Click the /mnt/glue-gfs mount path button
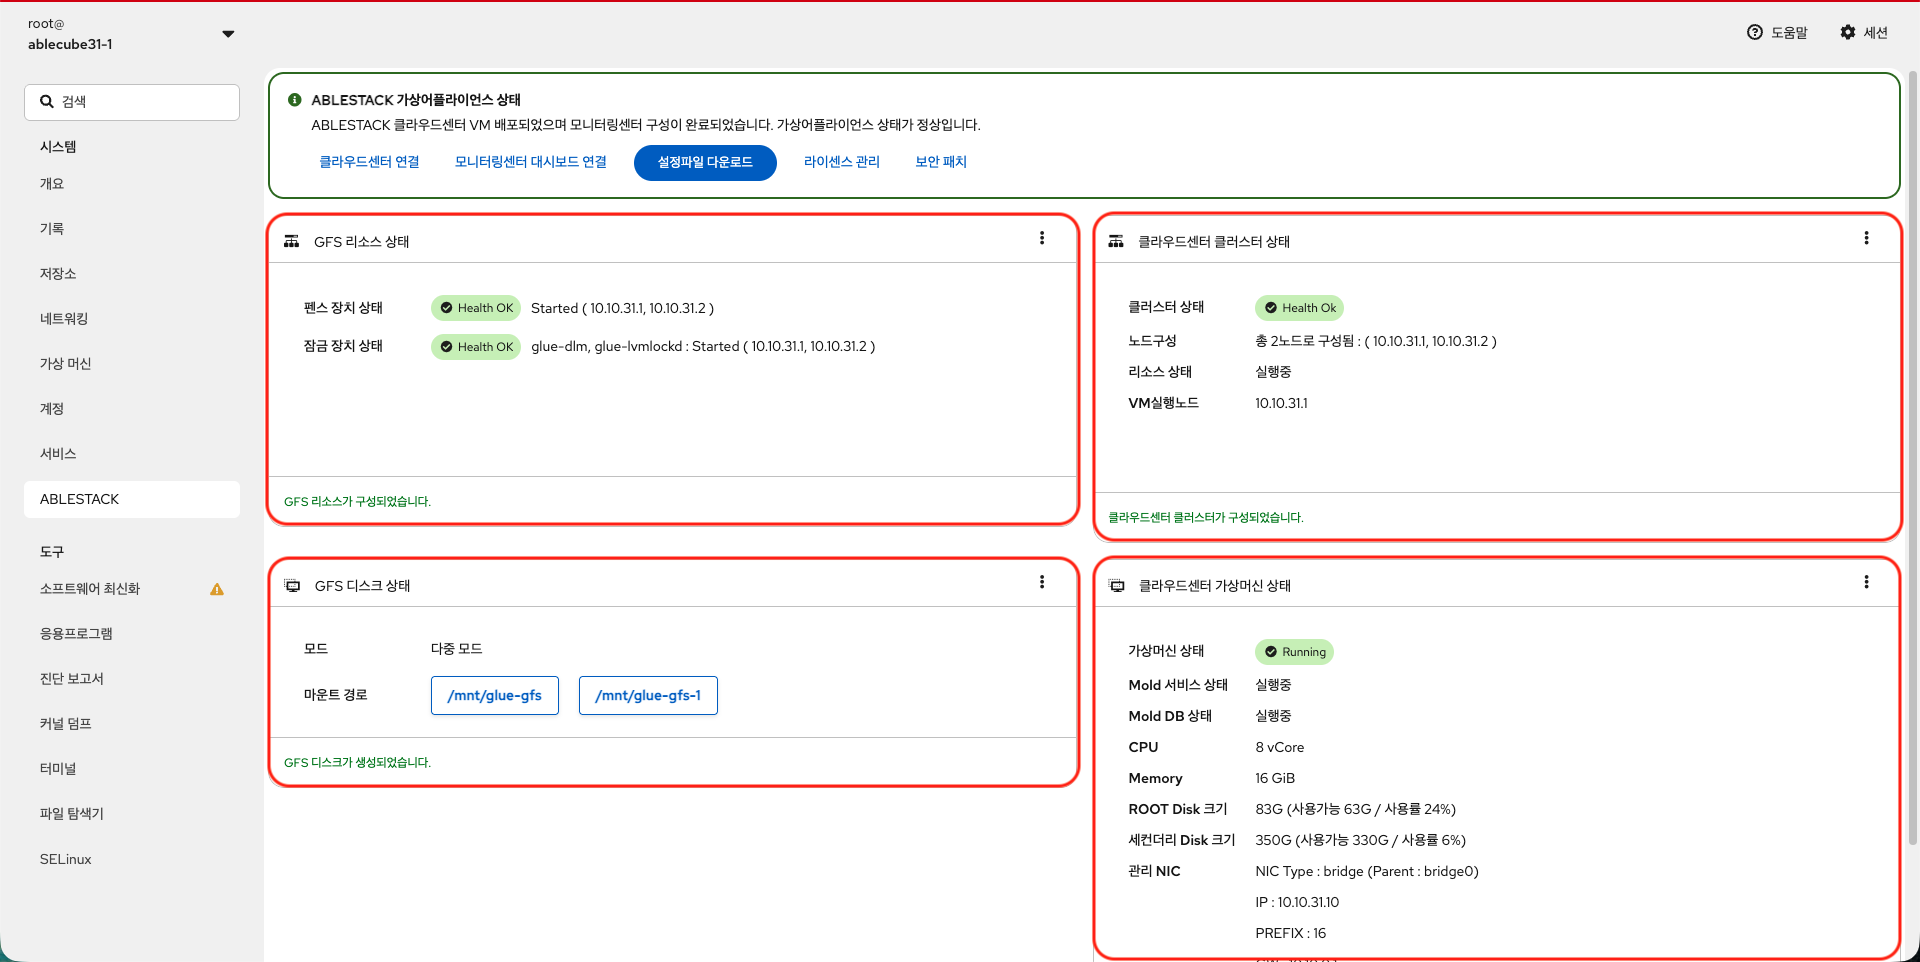 tap(495, 696)
